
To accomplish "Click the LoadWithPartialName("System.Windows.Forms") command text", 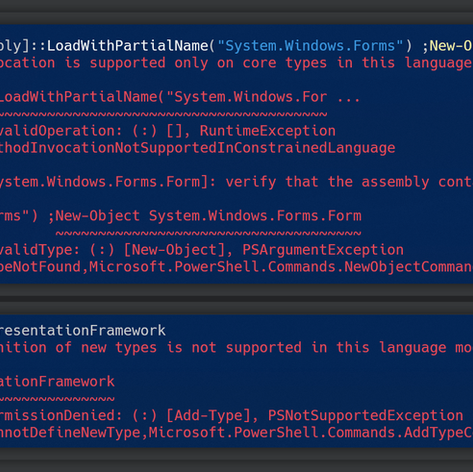I will [x=230, y=46].
